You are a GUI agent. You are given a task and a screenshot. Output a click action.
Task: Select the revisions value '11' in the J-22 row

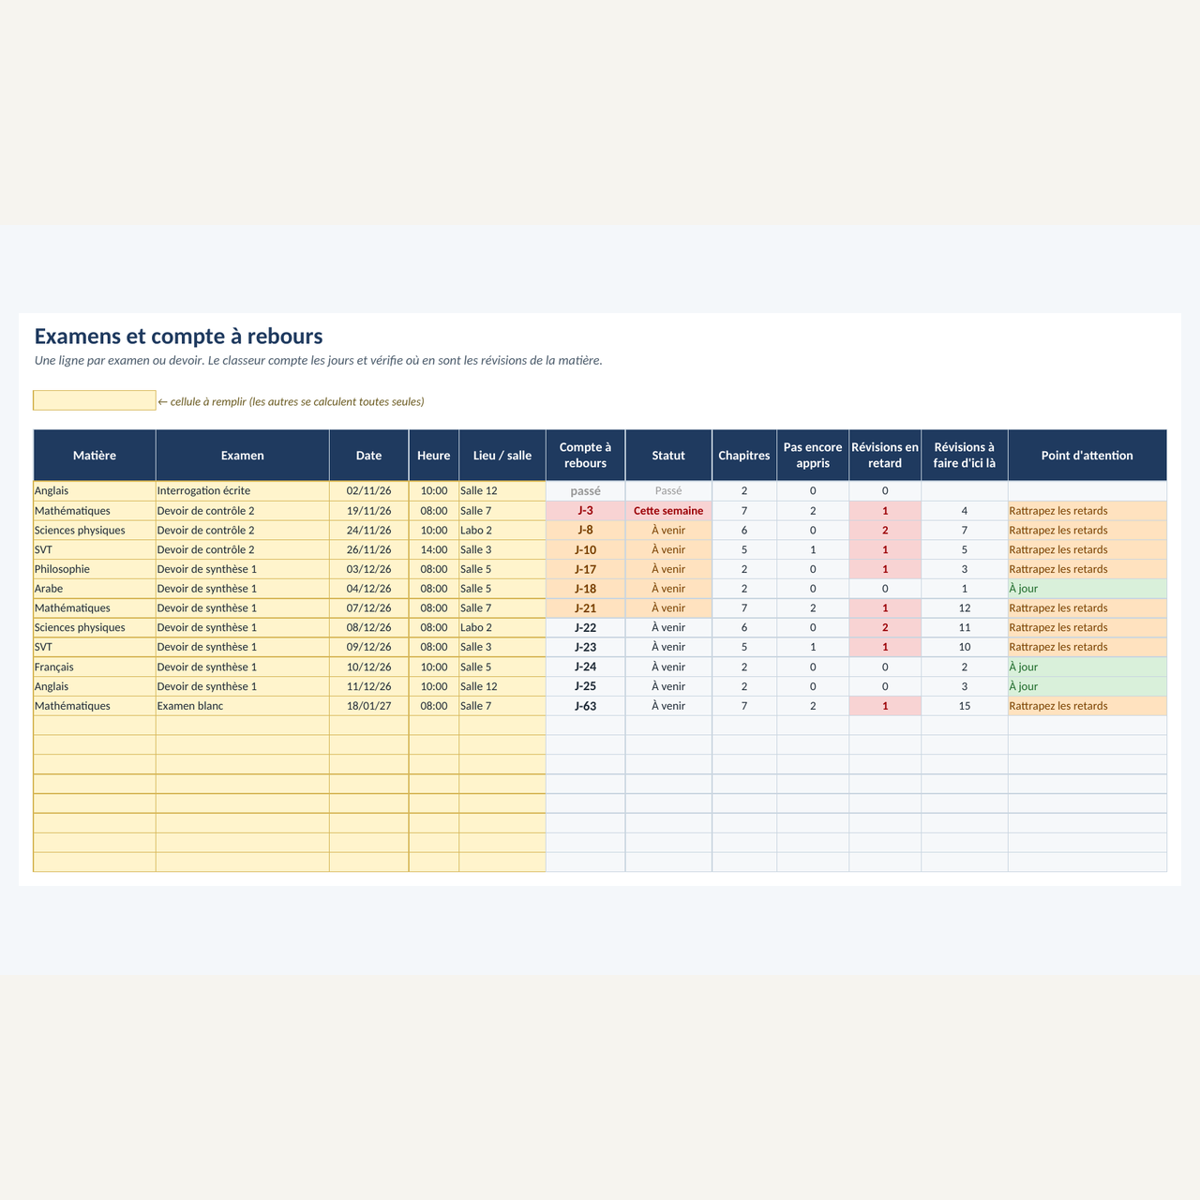965,628
